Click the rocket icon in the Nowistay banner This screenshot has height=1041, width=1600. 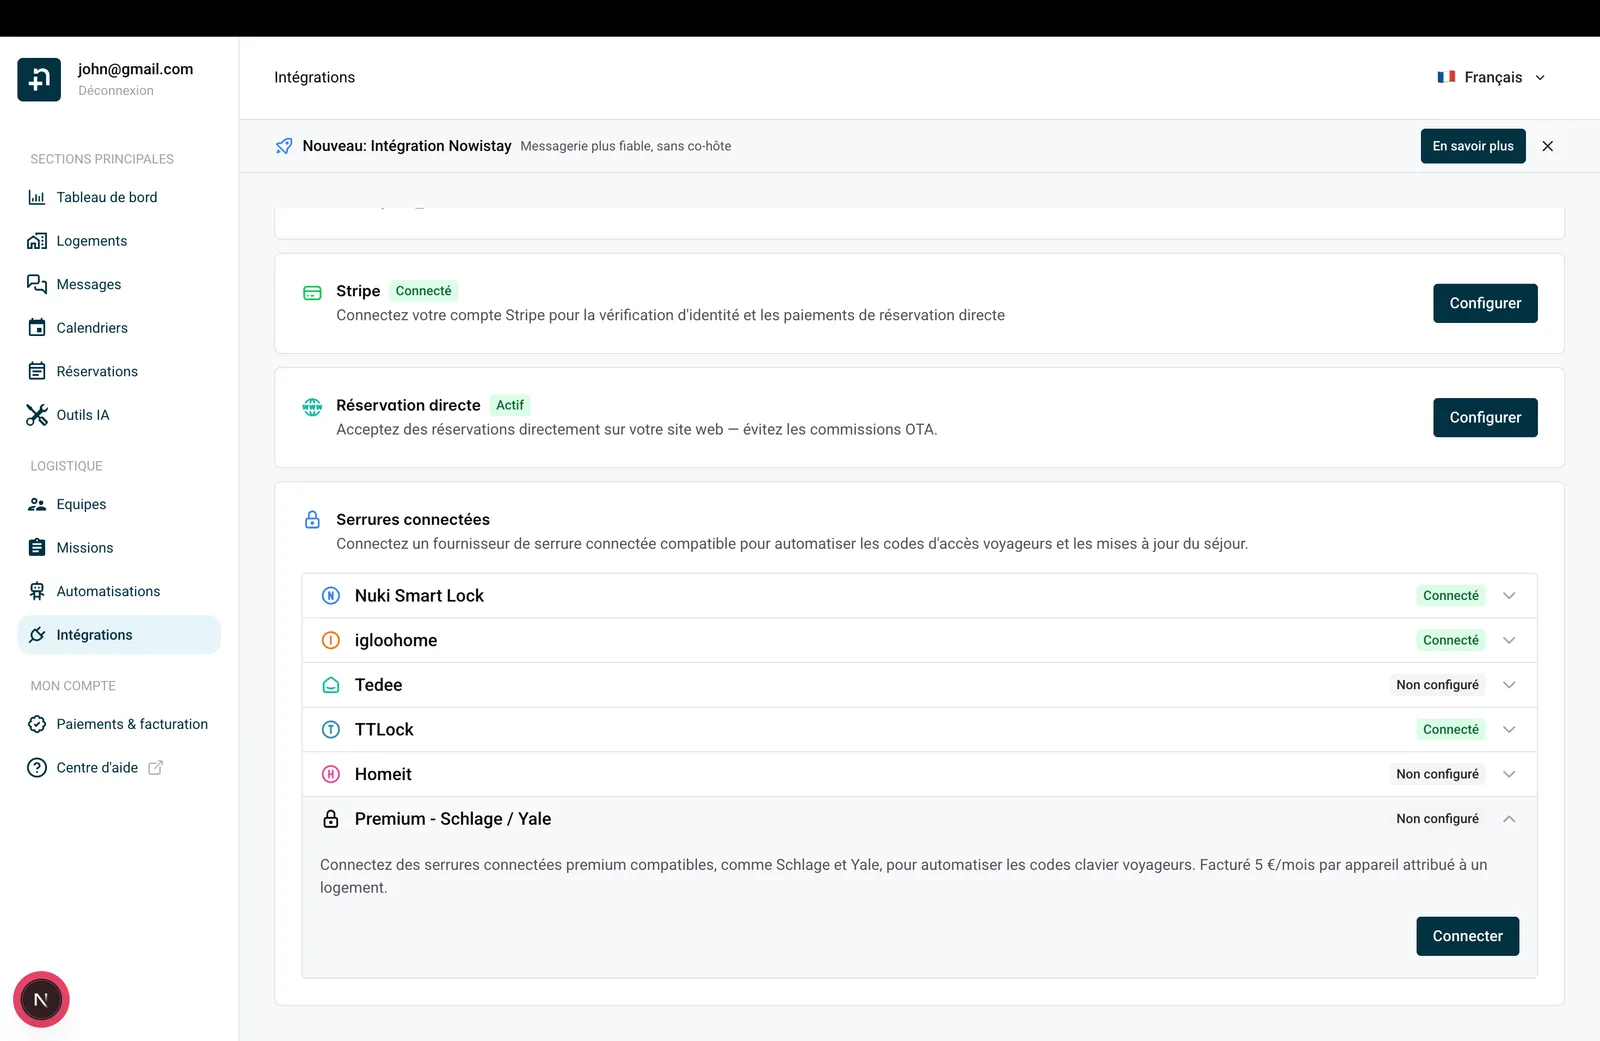point(284,146)
